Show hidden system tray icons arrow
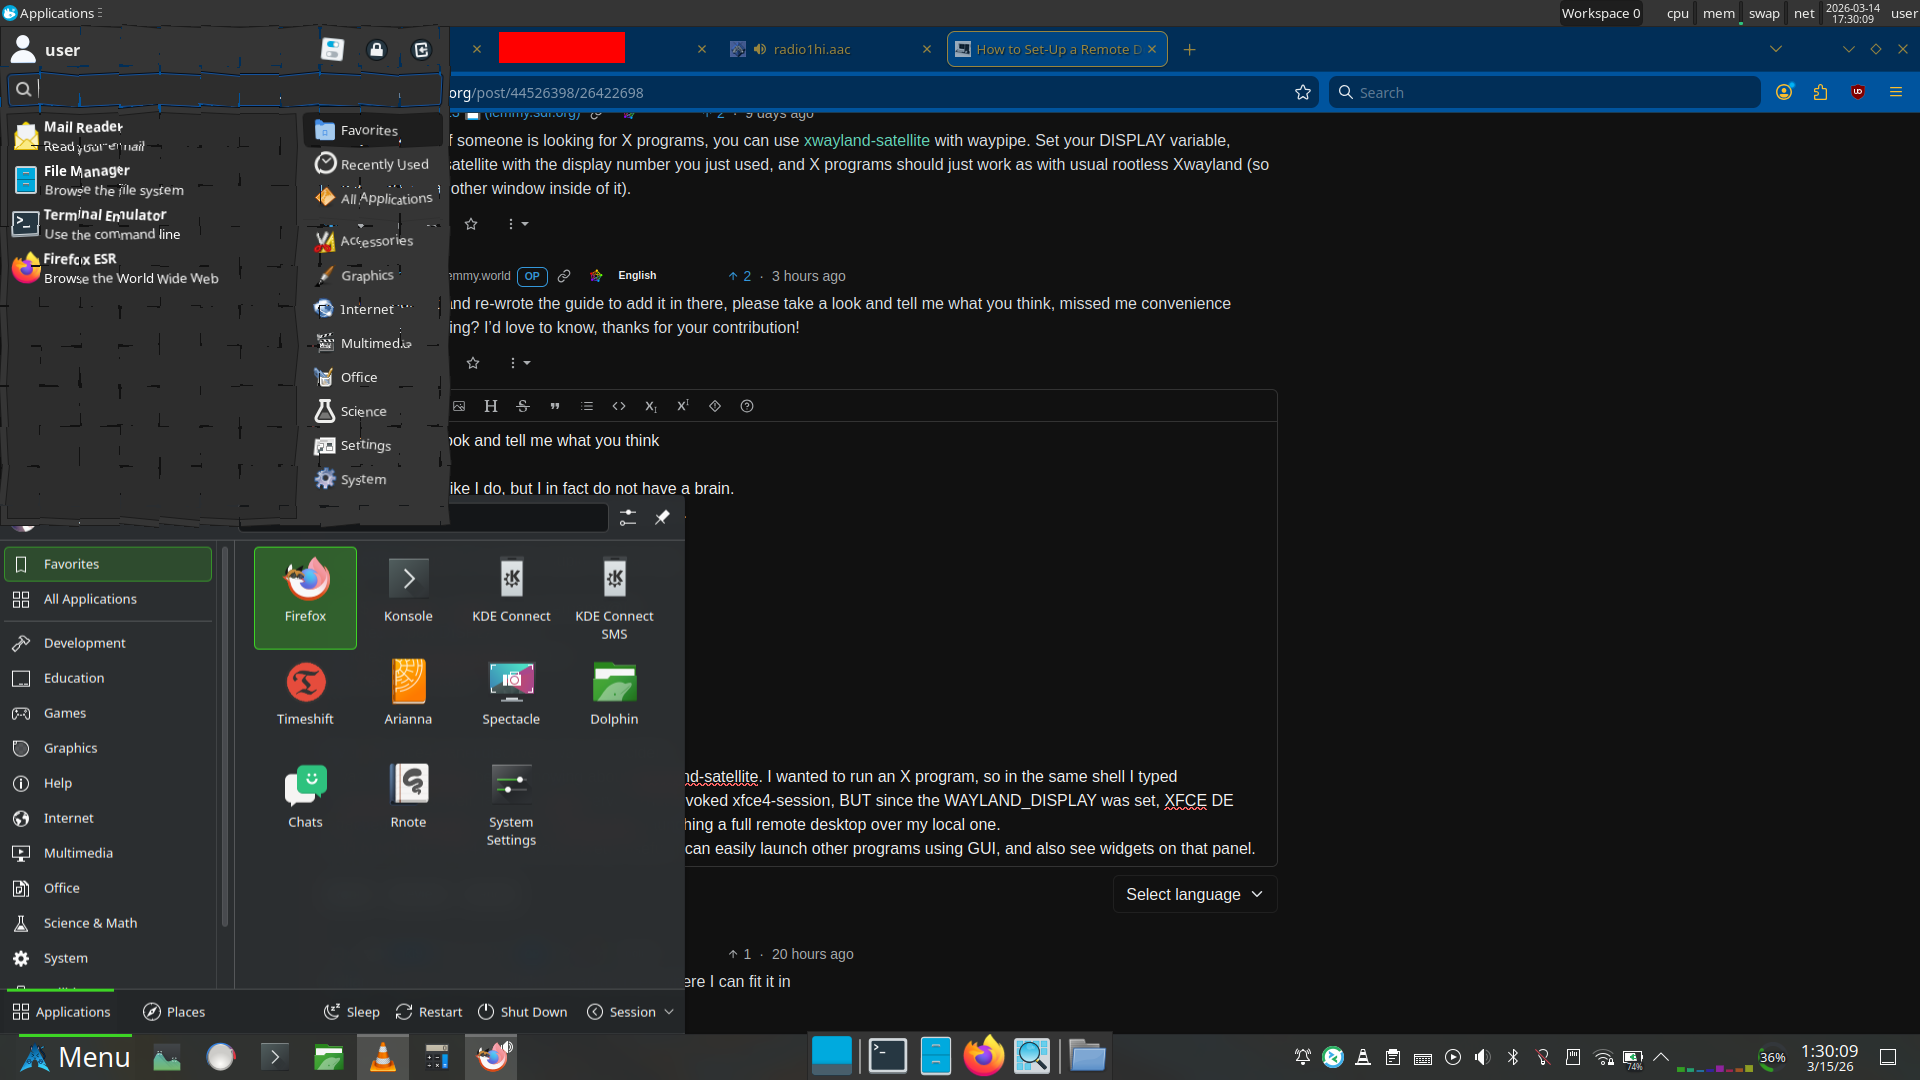1920x1080 pixels. (1661, 1057)
